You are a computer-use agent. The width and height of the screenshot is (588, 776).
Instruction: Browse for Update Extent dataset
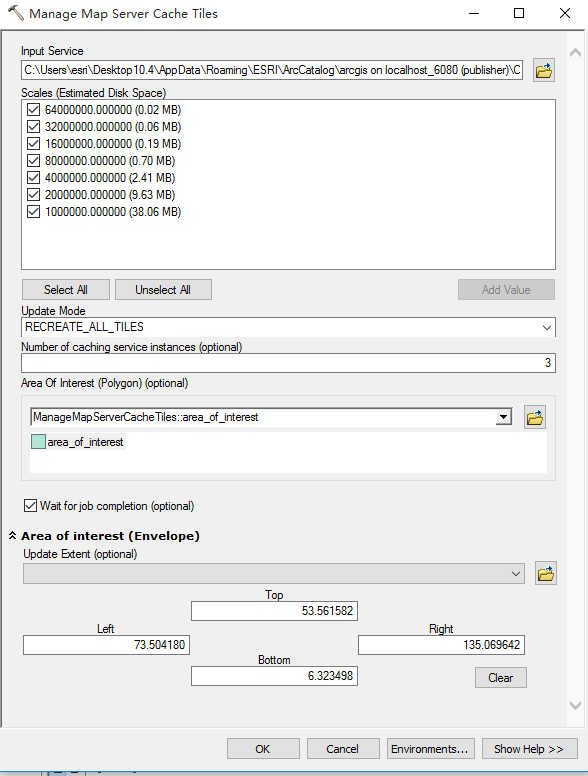(545, 574)
